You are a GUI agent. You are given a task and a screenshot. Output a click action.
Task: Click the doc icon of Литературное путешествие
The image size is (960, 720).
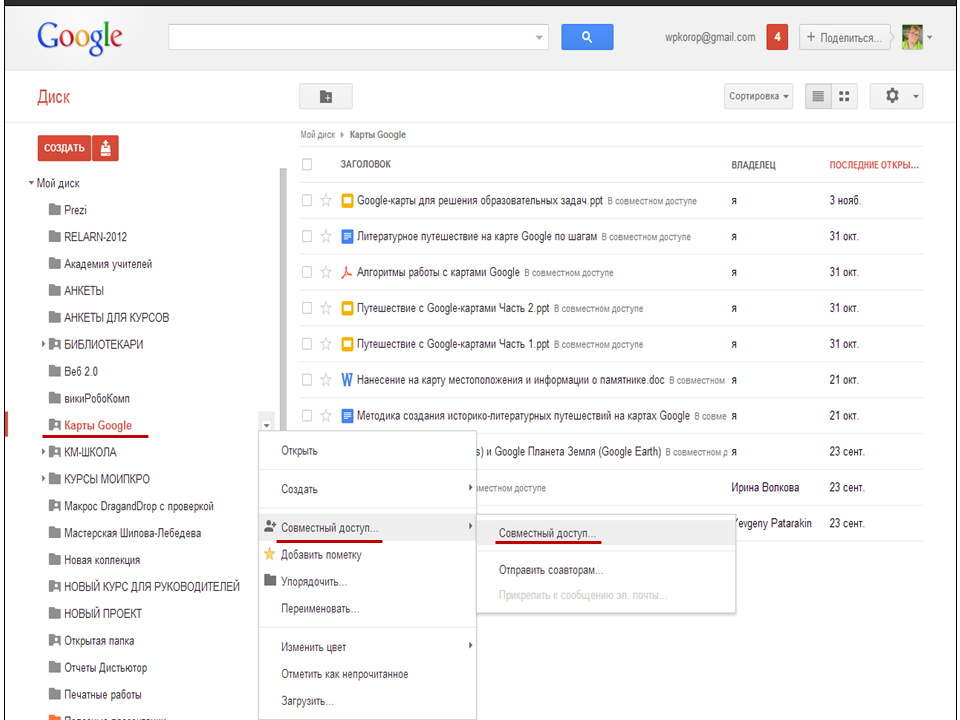pyautogui.click(x=347, y=236)
